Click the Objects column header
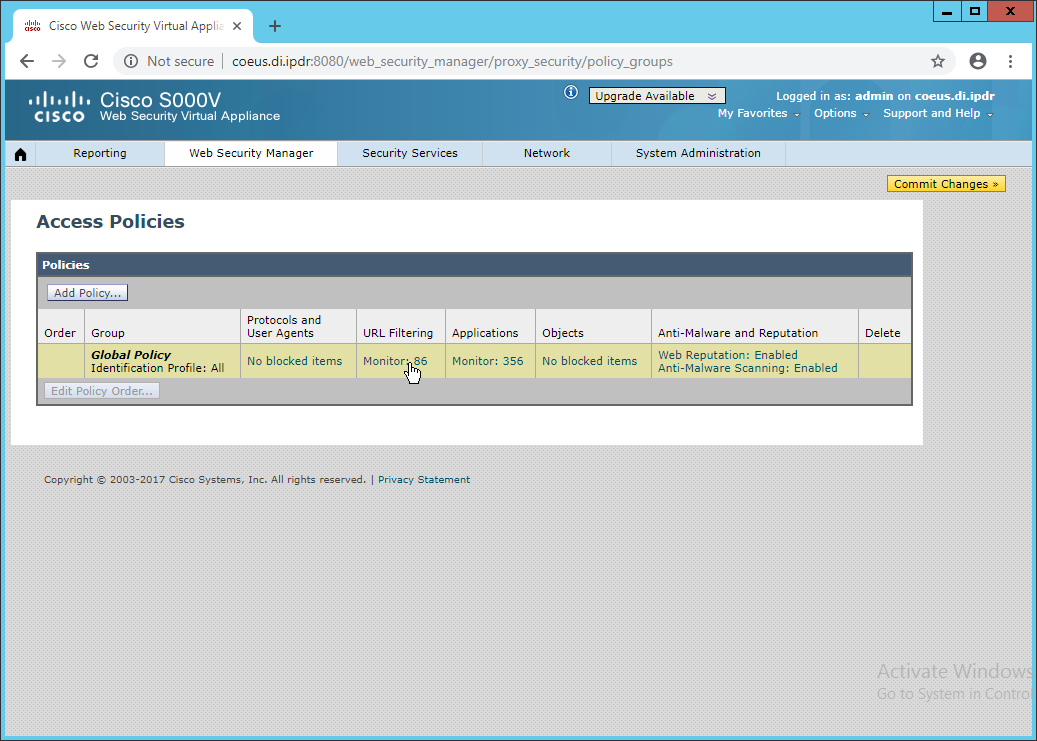1037x741 pixels. pos(563,333)
